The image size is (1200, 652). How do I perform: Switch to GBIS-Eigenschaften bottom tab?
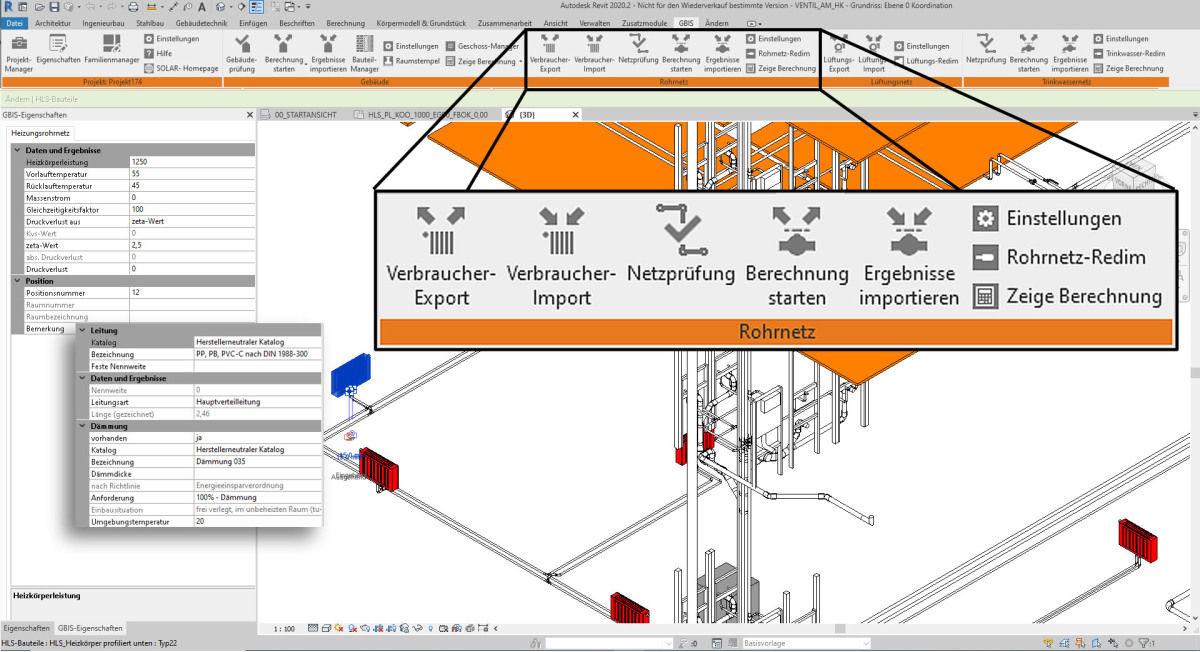90,628
